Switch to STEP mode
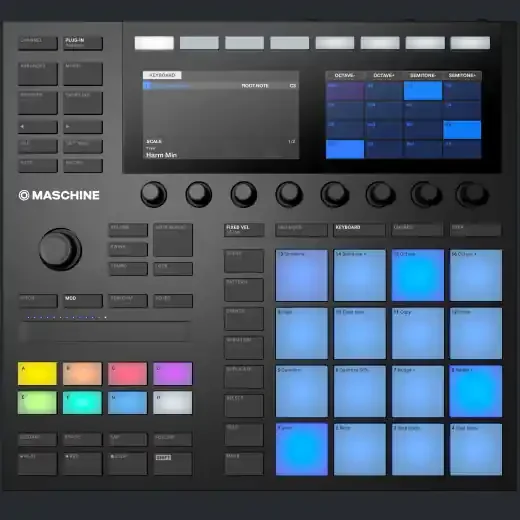Screen dimensions: 520x520 point(475,230)
